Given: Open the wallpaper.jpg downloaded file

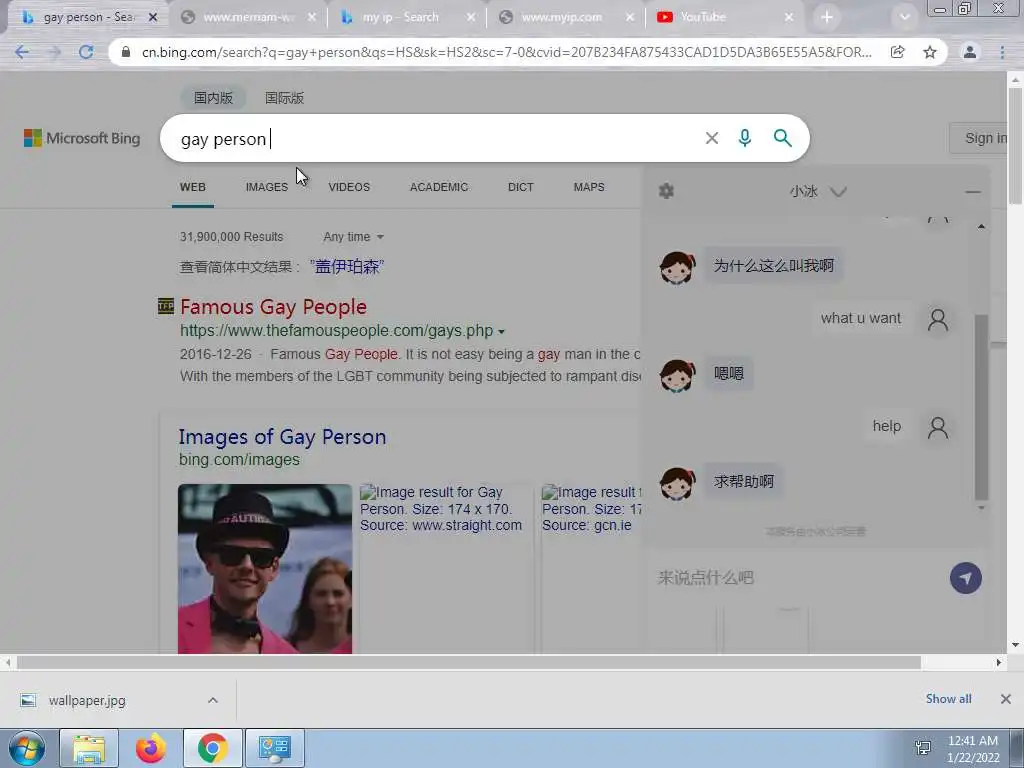Looking at the screenshot, I should (87, 700).
